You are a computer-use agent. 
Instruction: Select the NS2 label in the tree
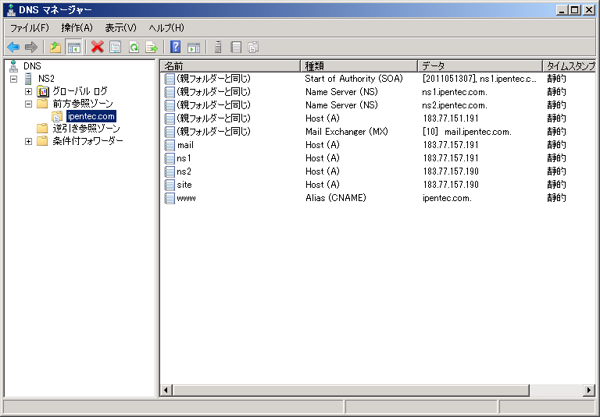coord(46,79)
